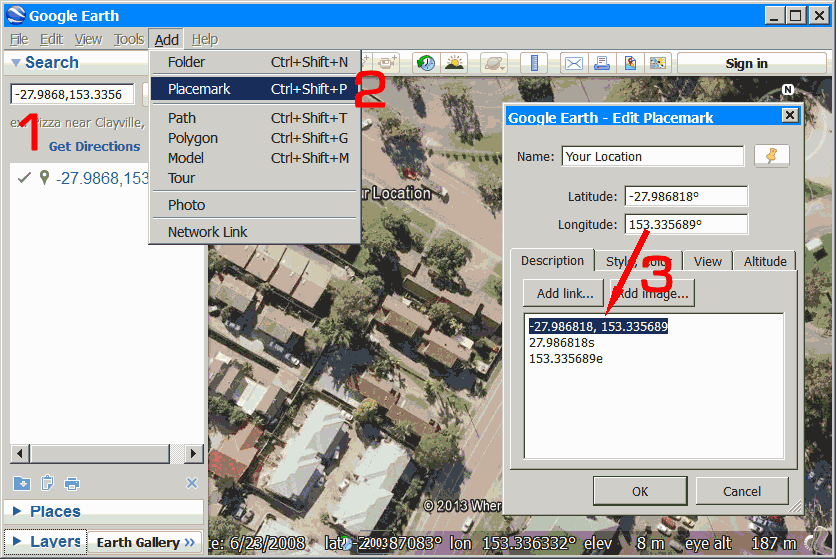The image size is (836, 559).
Task: Expand the Layers panel
Action: (x=17, y=542)
